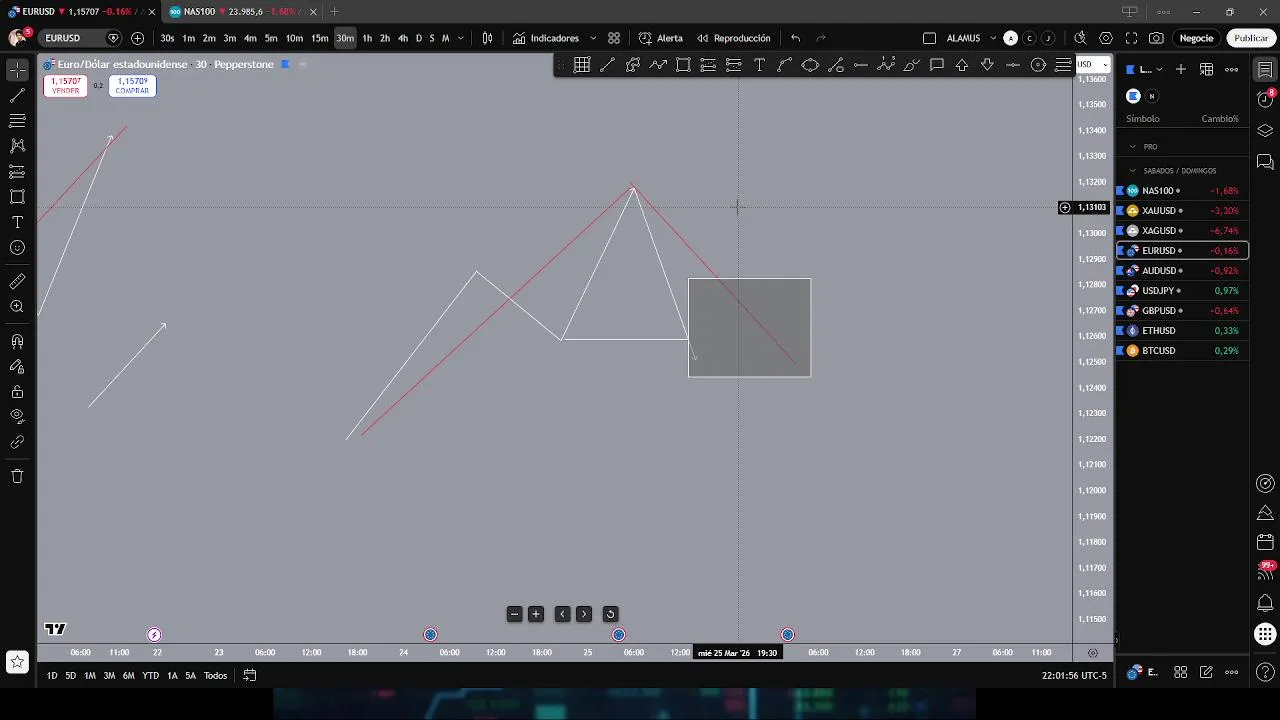The height and width of the screenshot is (720, 1280).
Task: Select the Todos date range
Action: 215,676
